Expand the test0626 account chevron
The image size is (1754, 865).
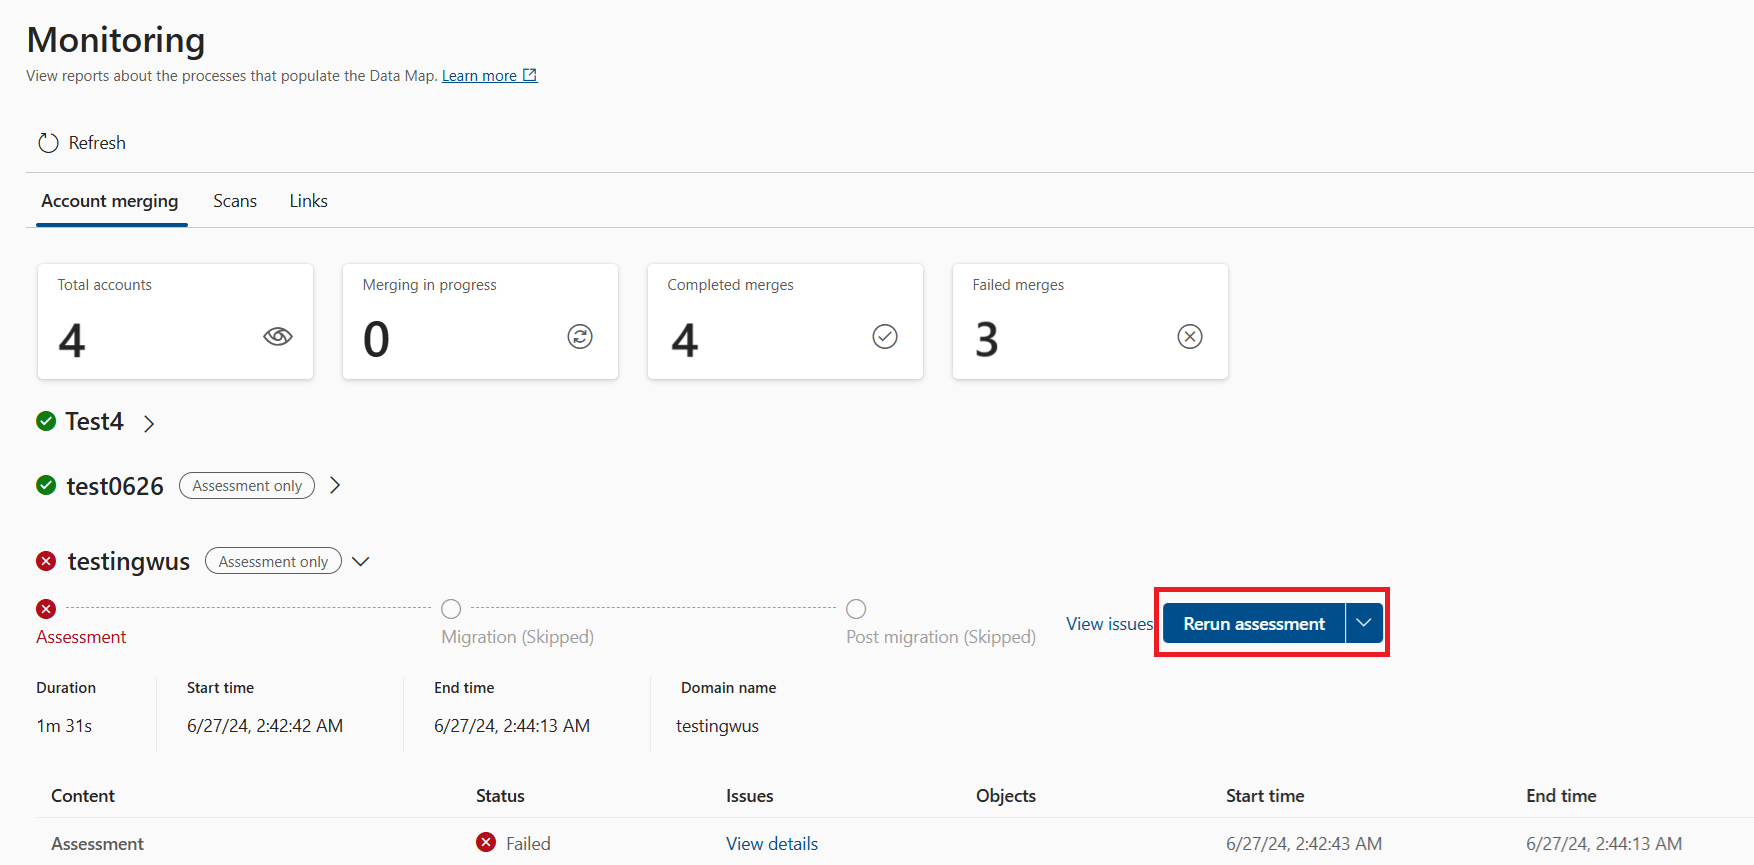click(335, 485)
